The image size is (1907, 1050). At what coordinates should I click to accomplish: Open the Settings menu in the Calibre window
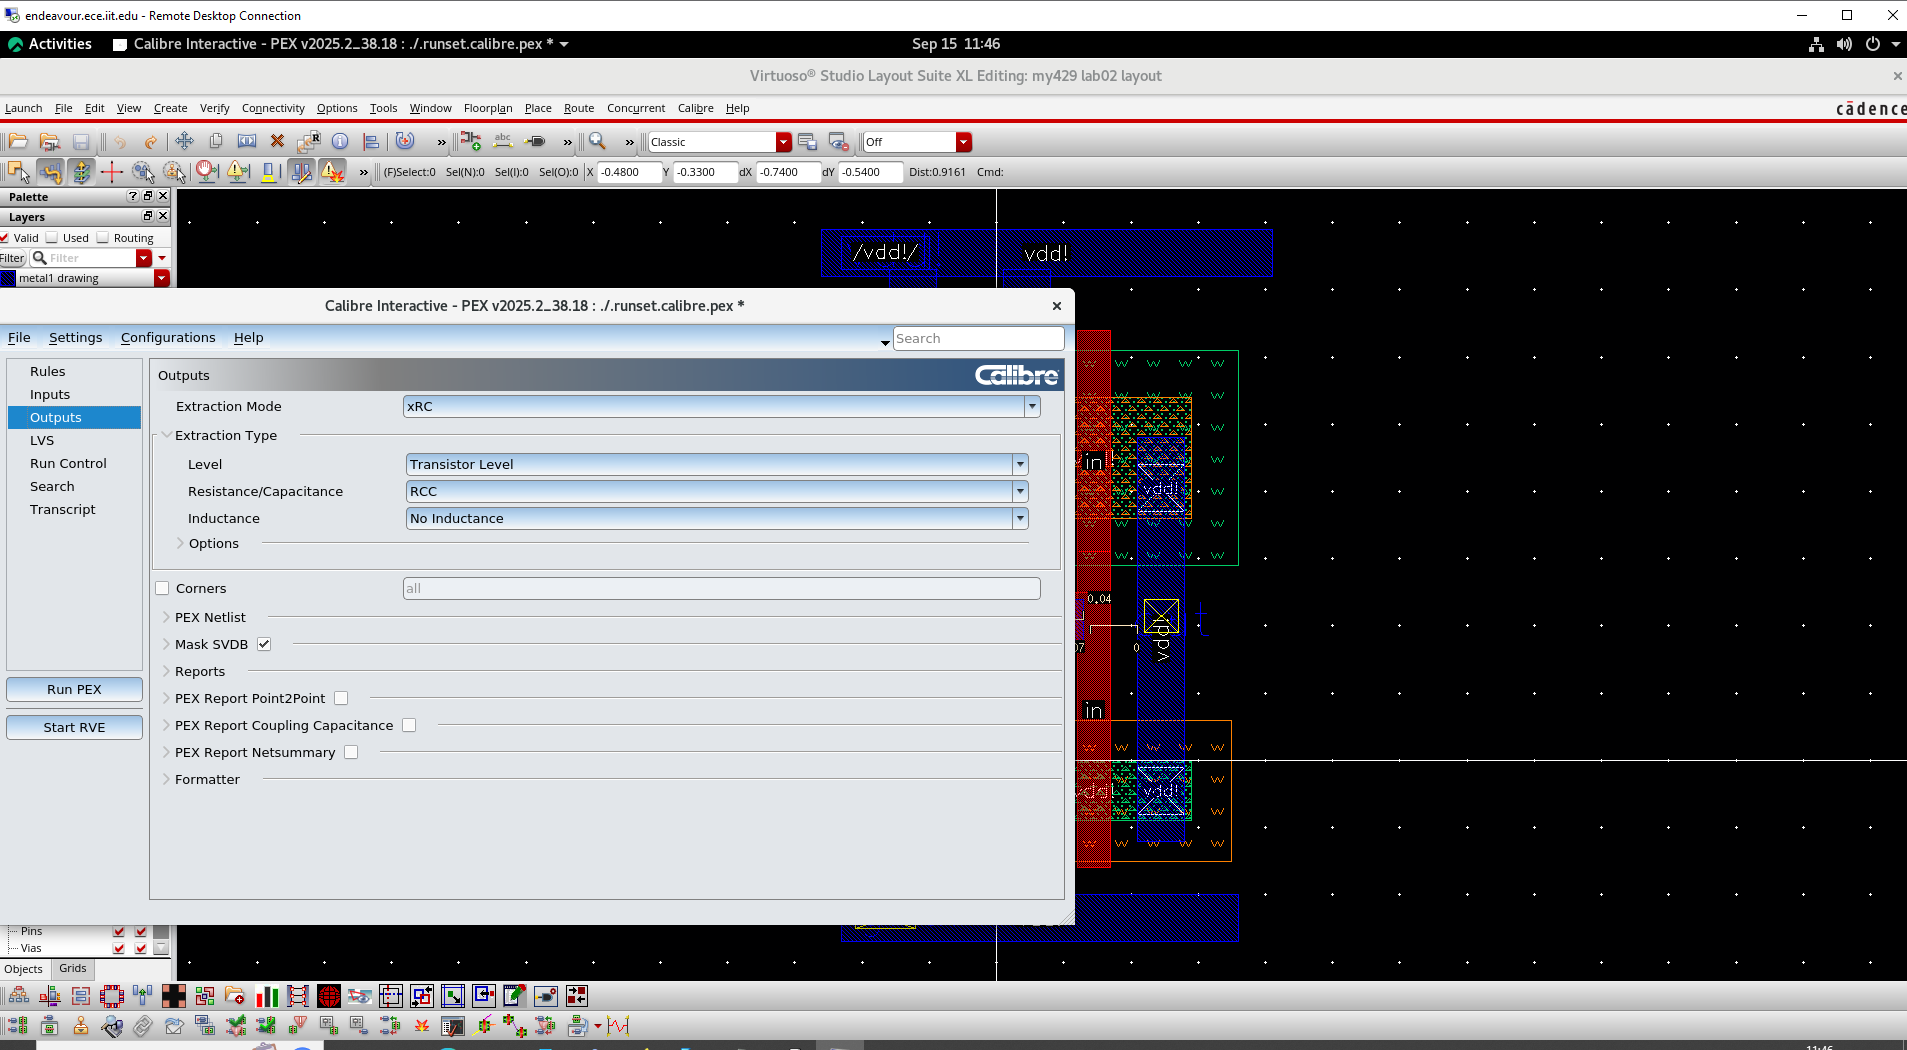click(x=75, y=337)
